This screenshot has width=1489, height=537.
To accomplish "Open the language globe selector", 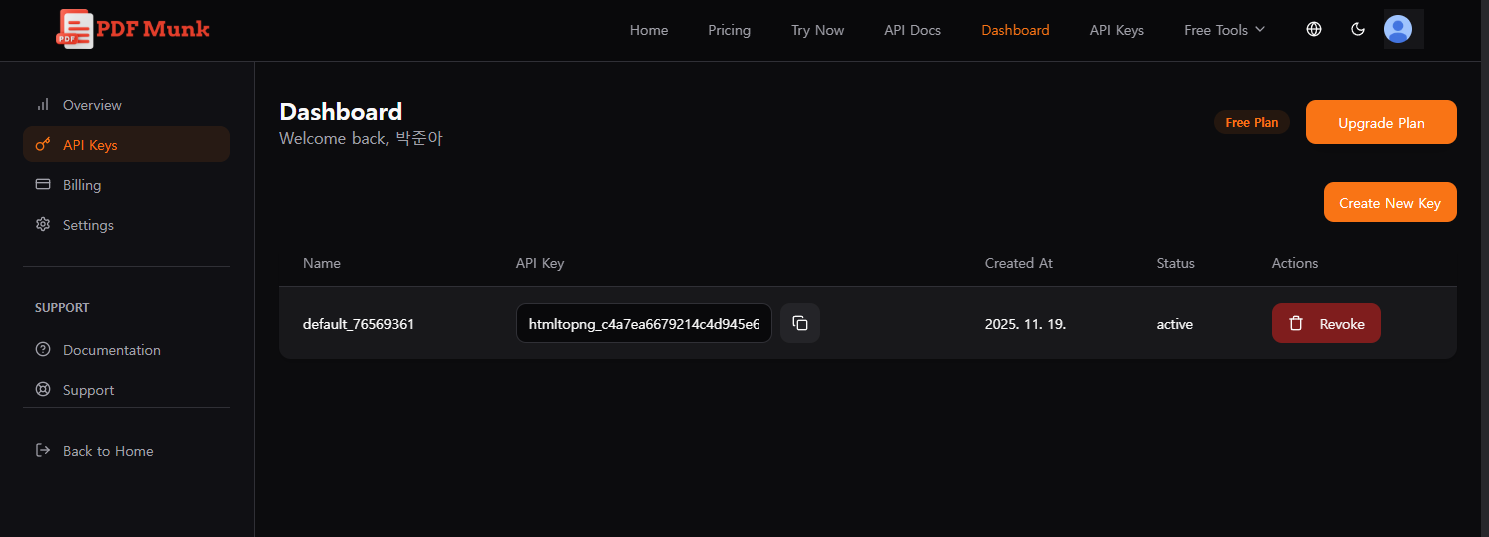I will point(1314,30).
